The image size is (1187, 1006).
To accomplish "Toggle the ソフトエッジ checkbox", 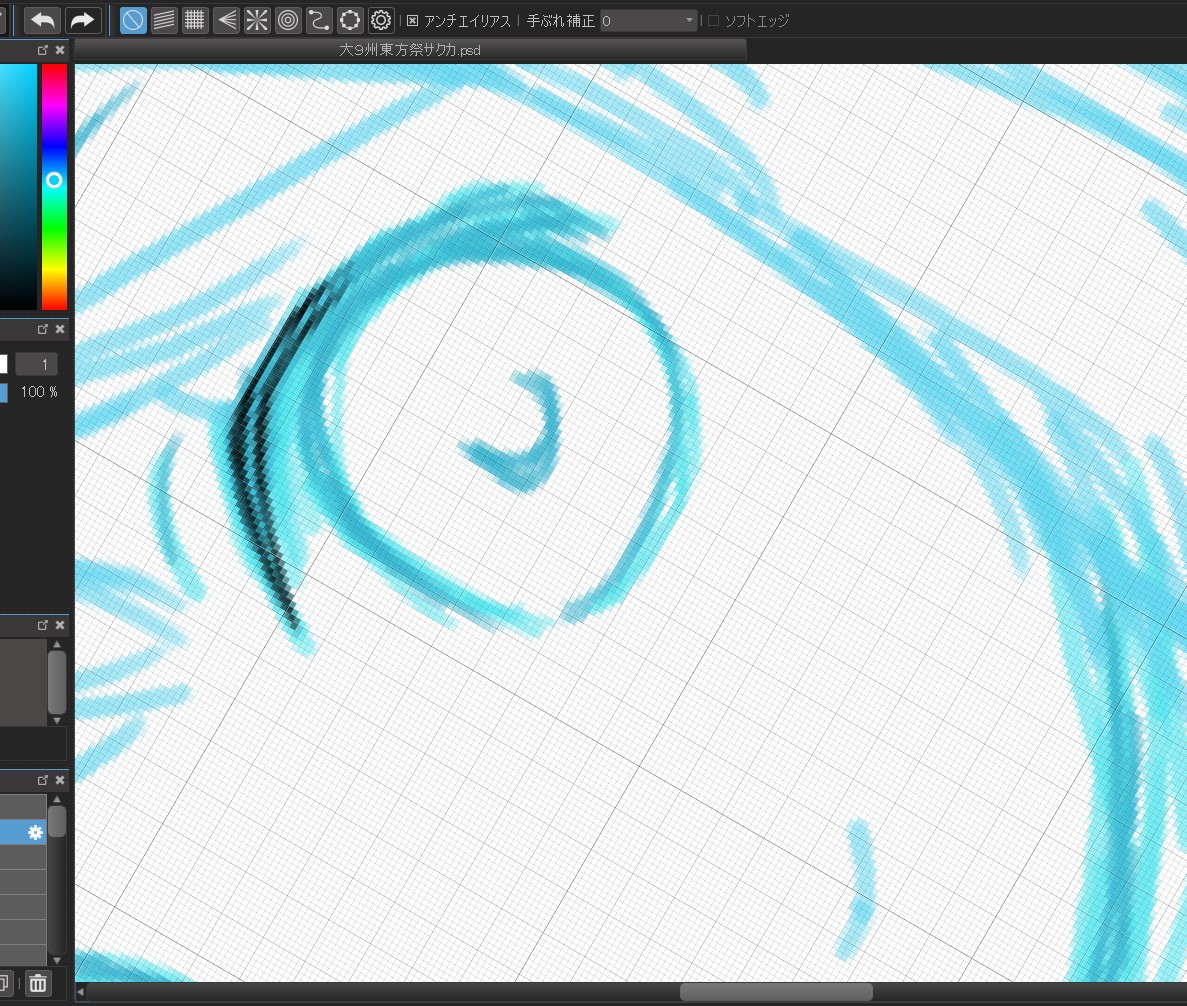I will pyautogui.click(x=713, y=21).
